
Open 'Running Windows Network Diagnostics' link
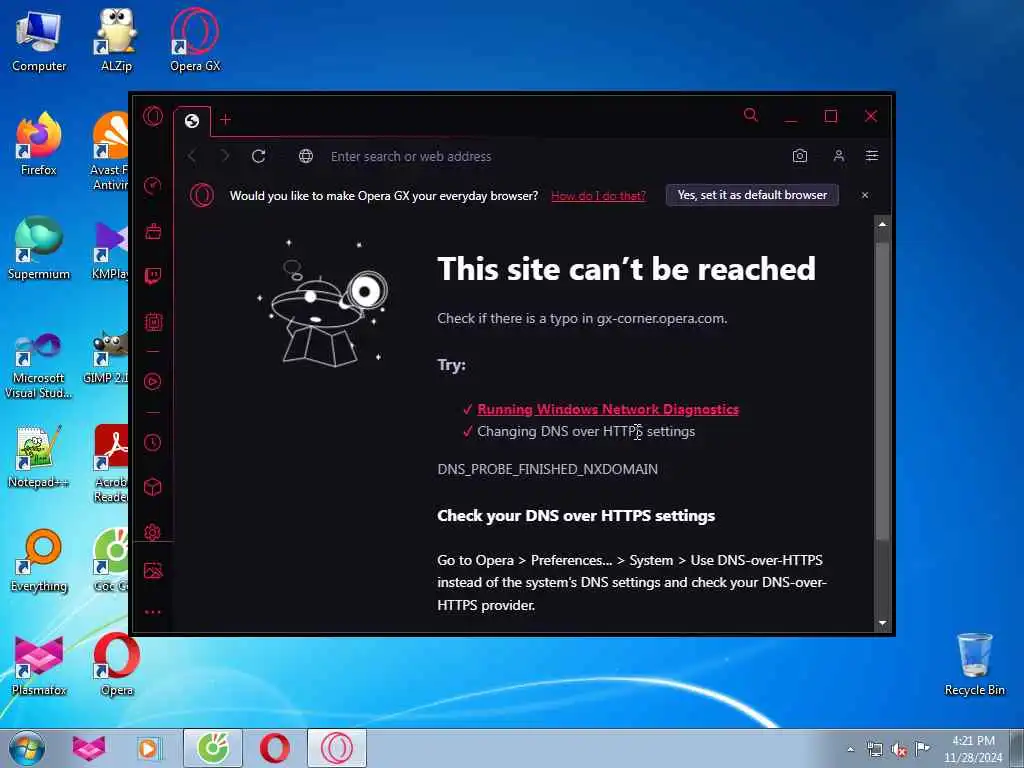point(608,409)
